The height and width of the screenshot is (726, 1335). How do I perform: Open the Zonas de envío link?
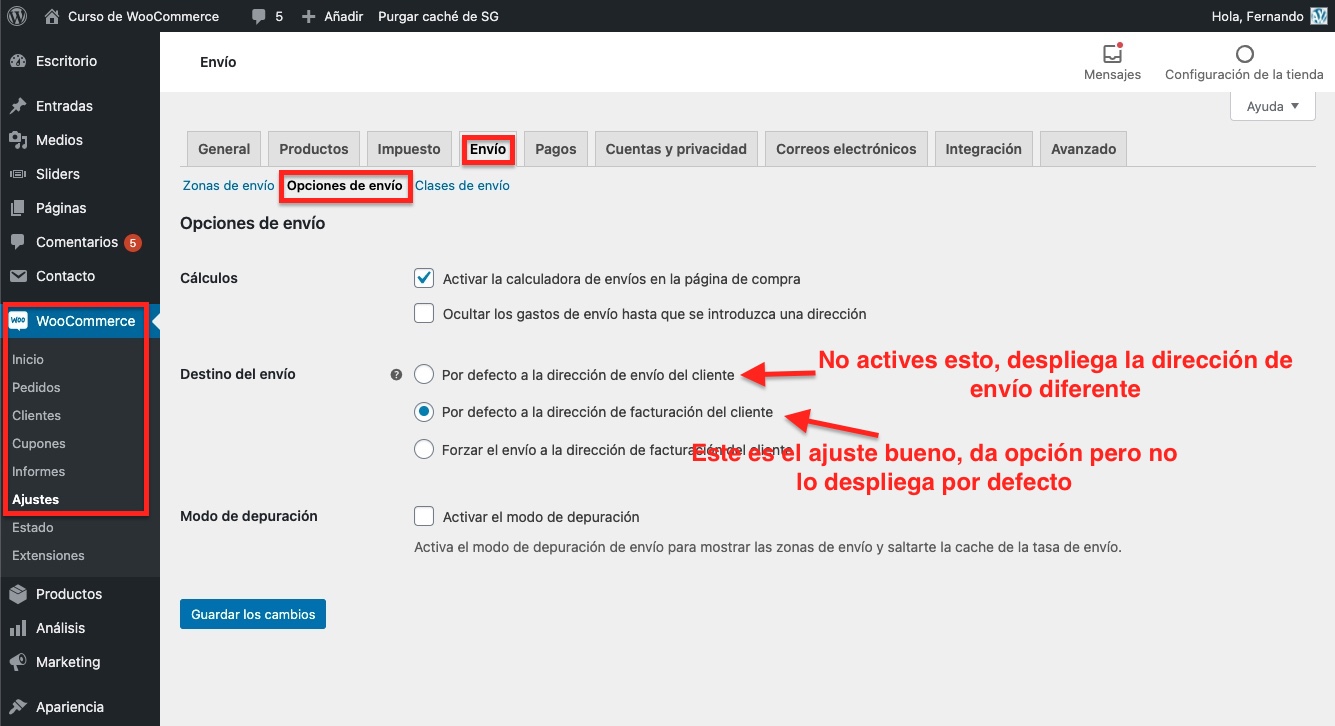click(x=228, y=185)
